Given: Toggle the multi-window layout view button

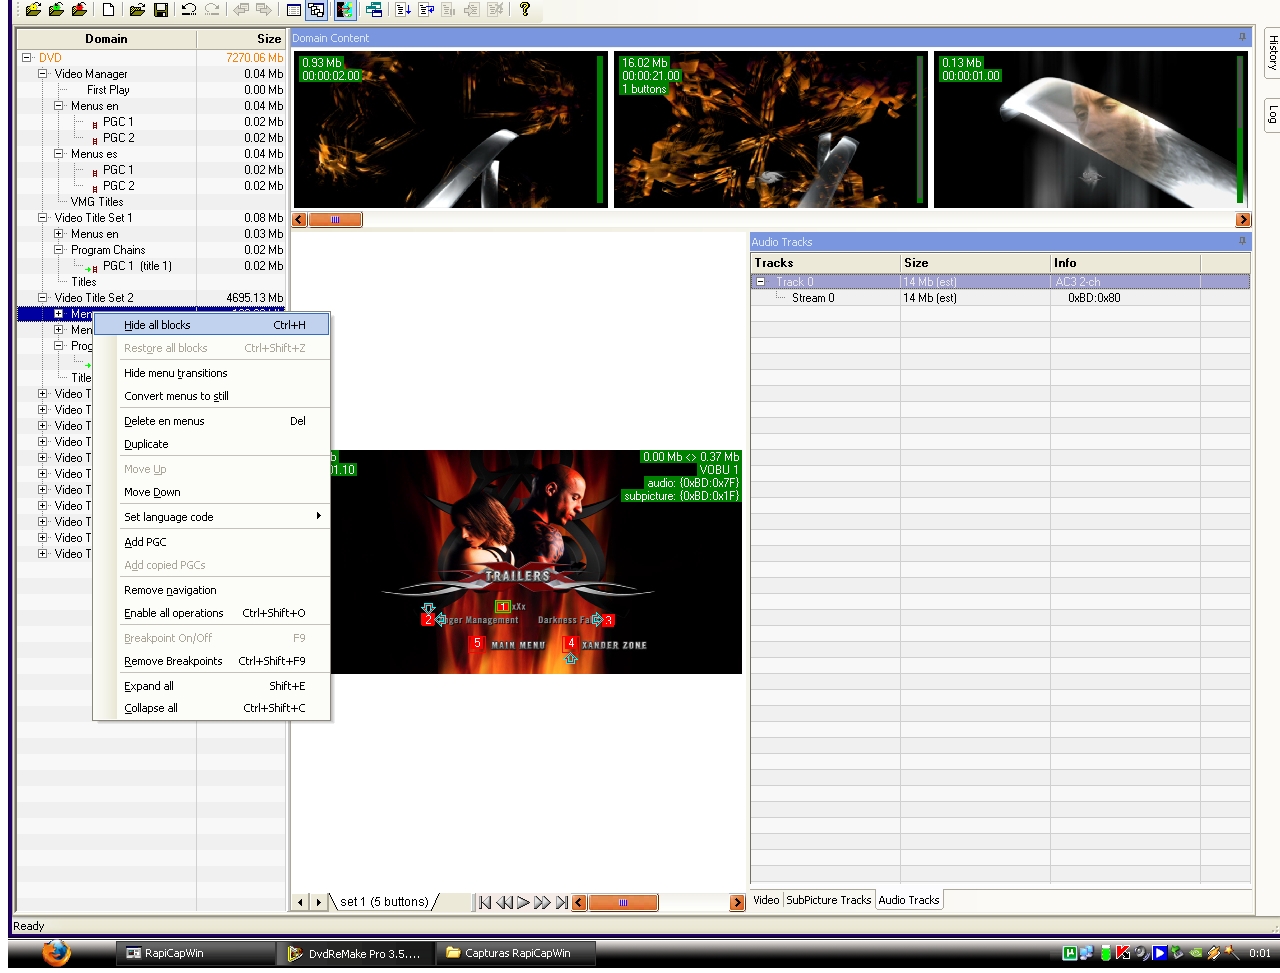Looking at the screenshot, I should pyautogui.click(x=316, y=9).
